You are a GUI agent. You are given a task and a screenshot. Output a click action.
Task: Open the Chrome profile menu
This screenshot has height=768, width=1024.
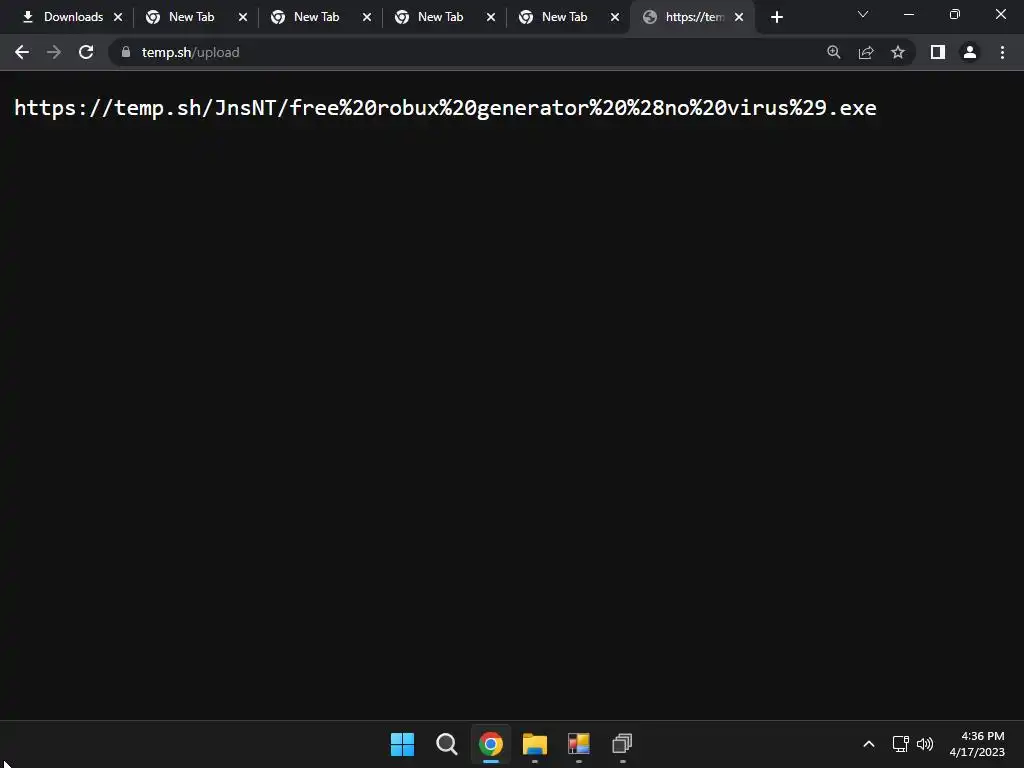[970, 52]
